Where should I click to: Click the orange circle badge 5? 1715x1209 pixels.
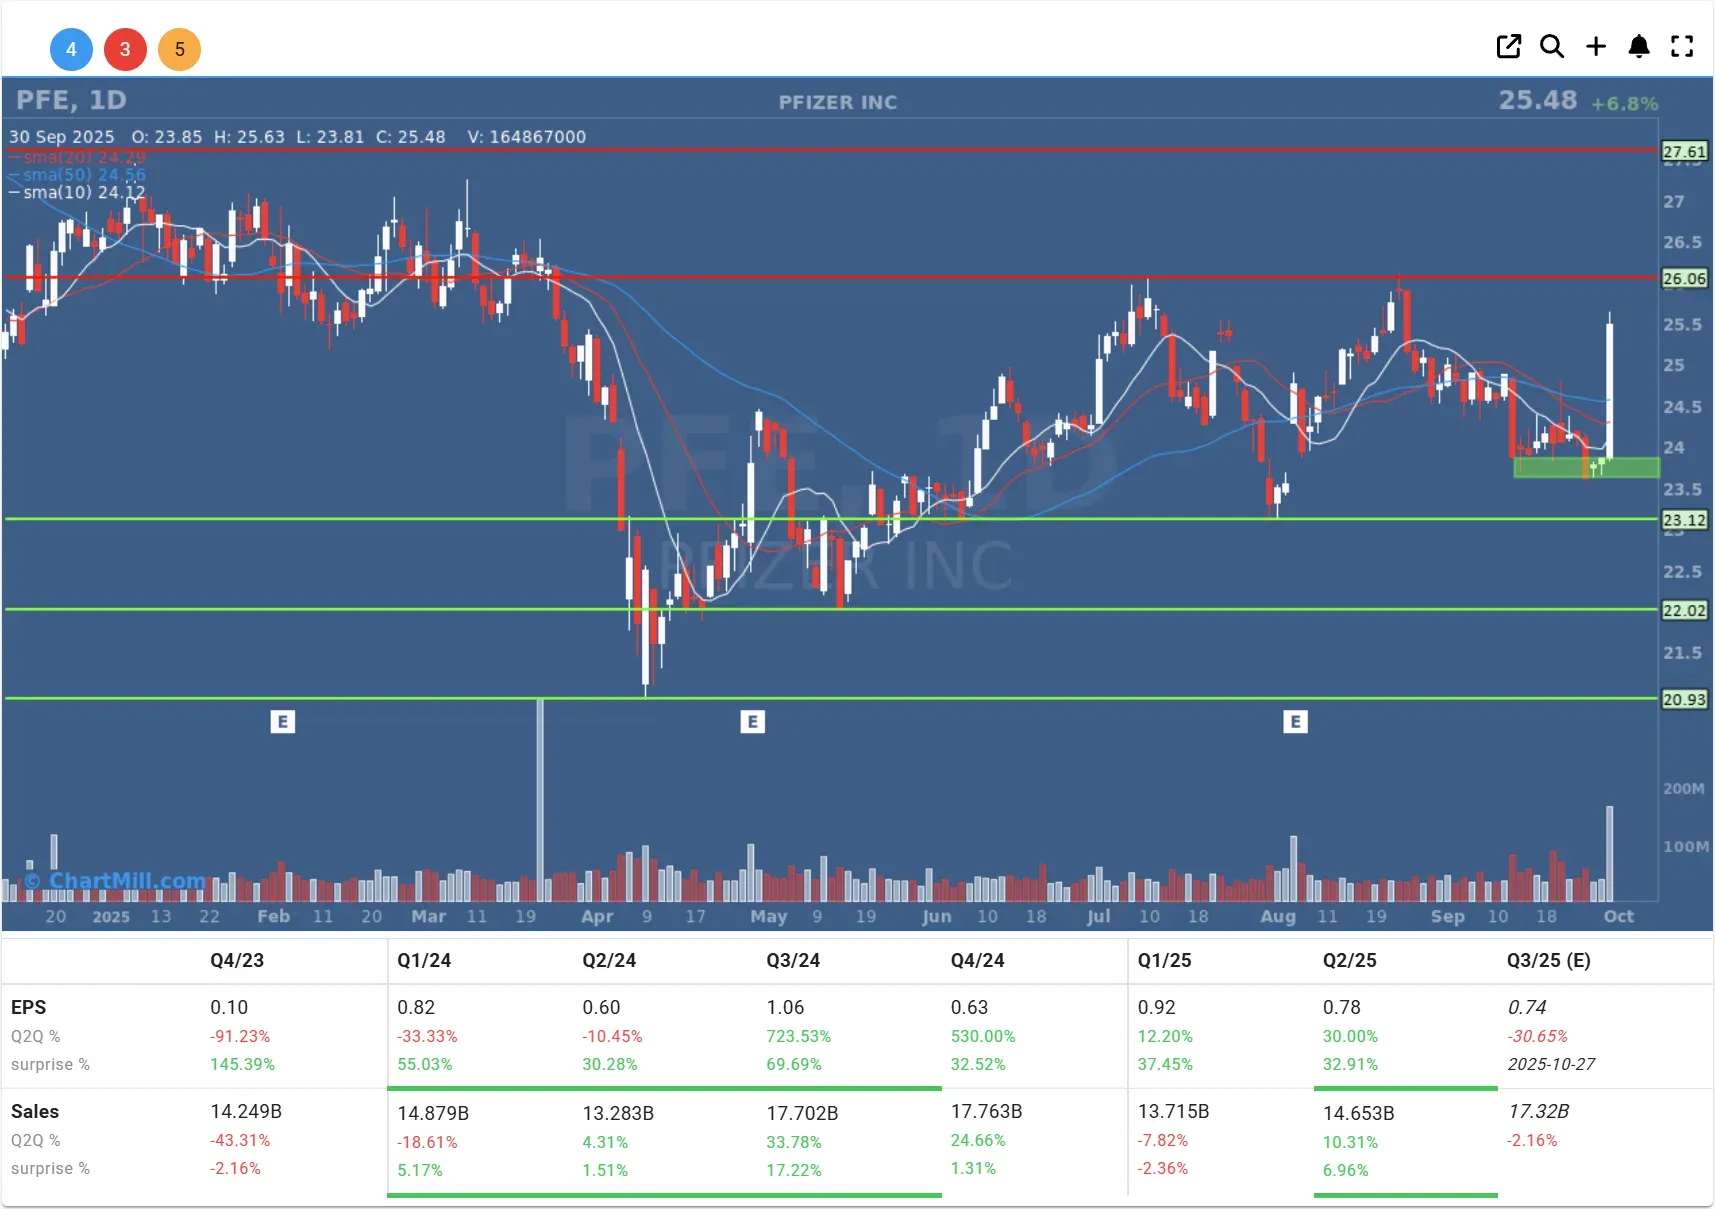point(179,49)
